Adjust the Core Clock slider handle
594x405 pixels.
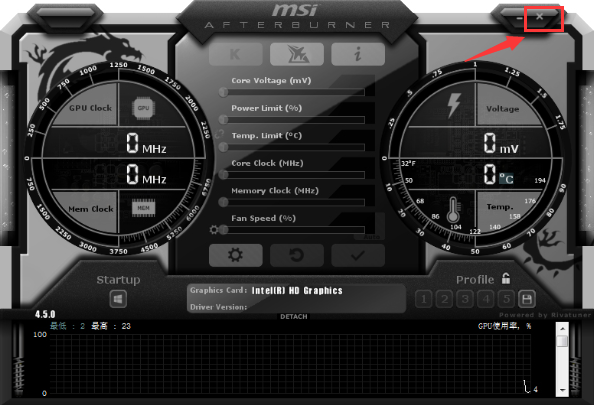click(x=224, y=175)
